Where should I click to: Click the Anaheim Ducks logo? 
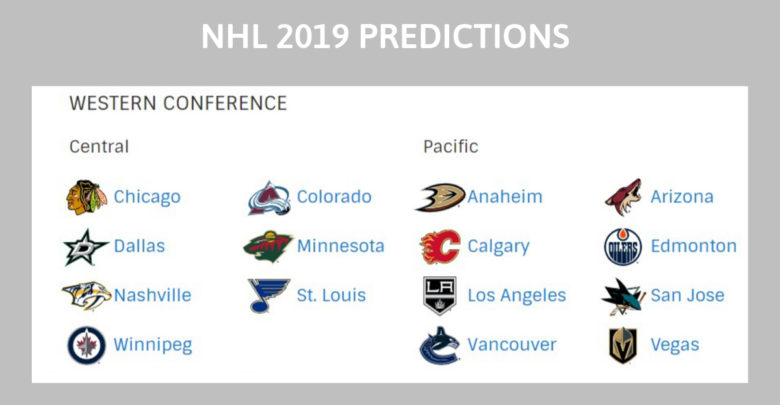440,198
